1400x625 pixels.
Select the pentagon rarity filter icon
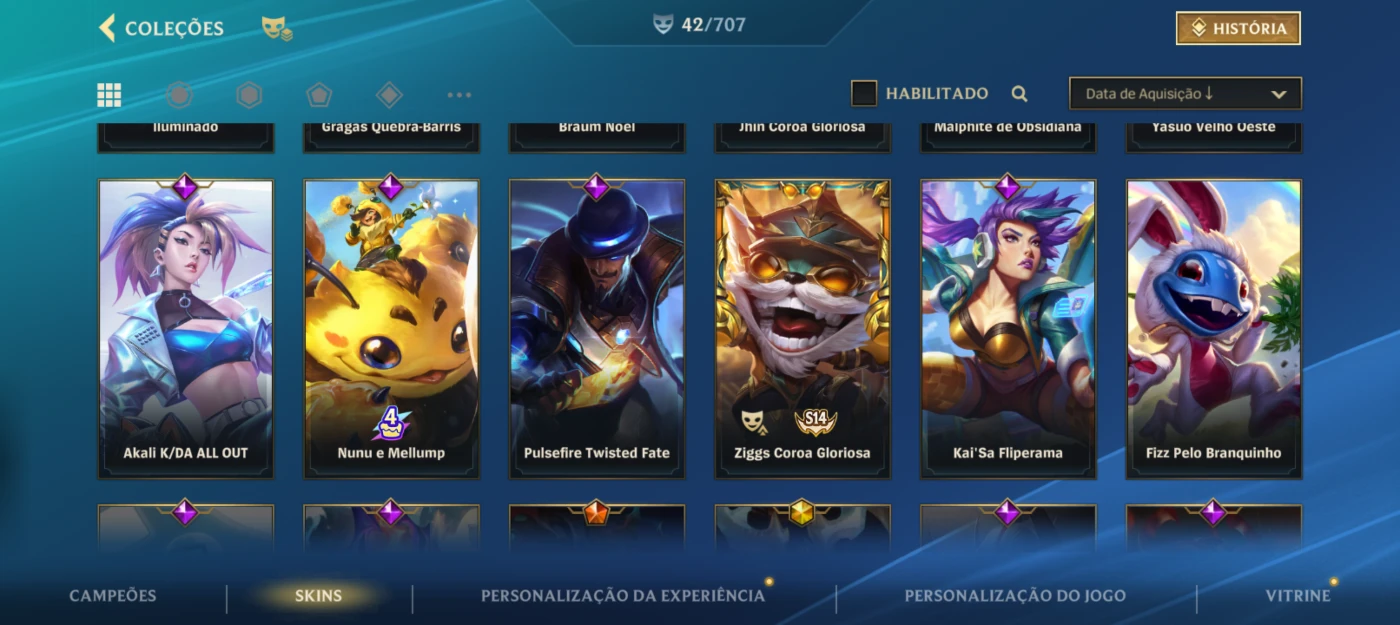click(319, 95)
